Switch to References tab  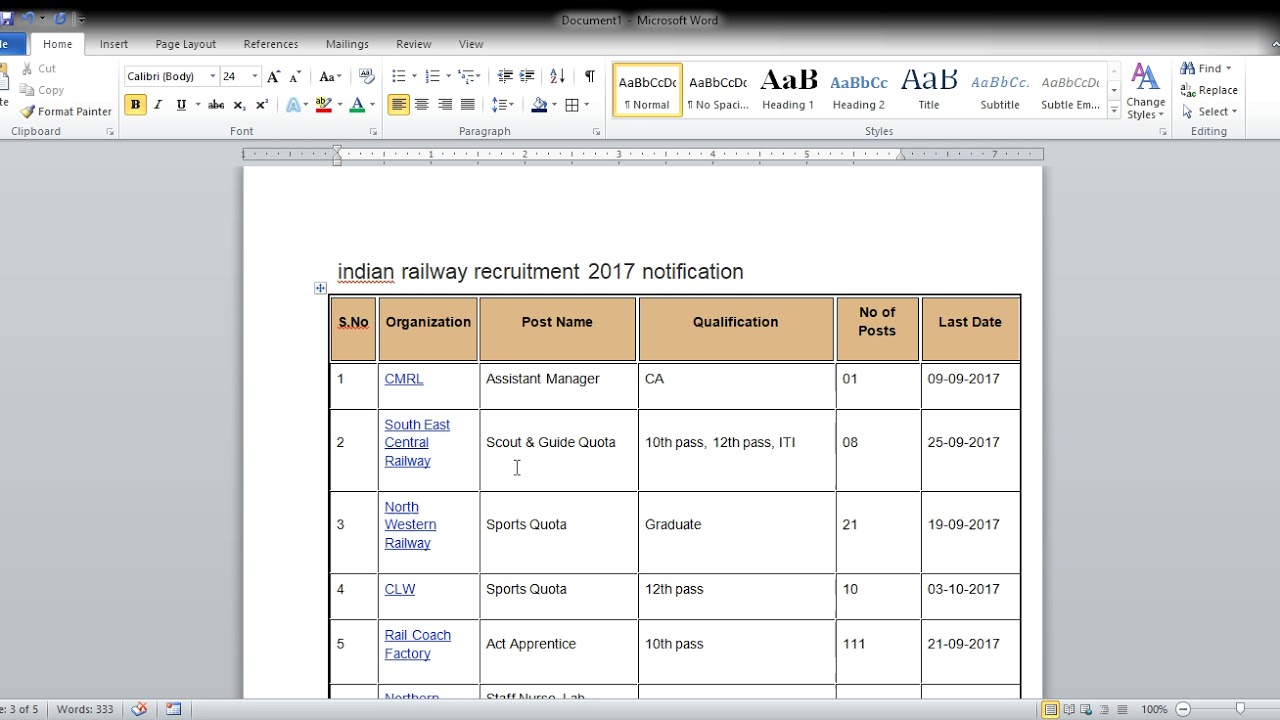click(271, 44)
